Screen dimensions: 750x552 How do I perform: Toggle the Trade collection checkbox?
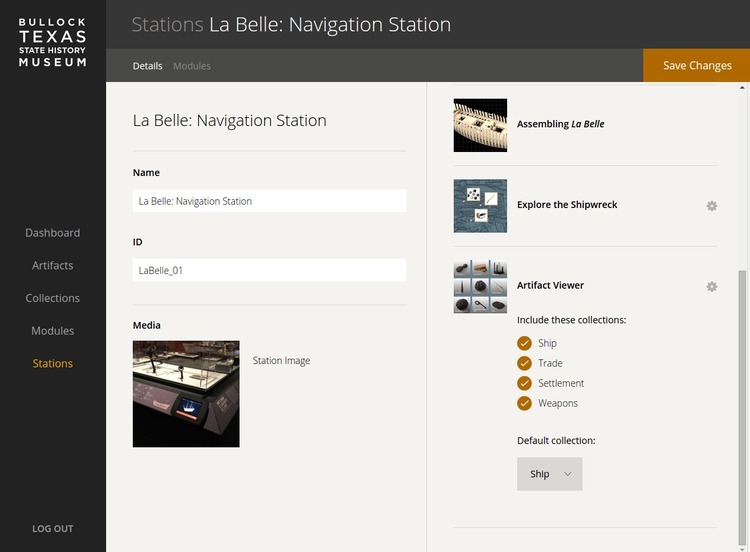coord(524,363)
